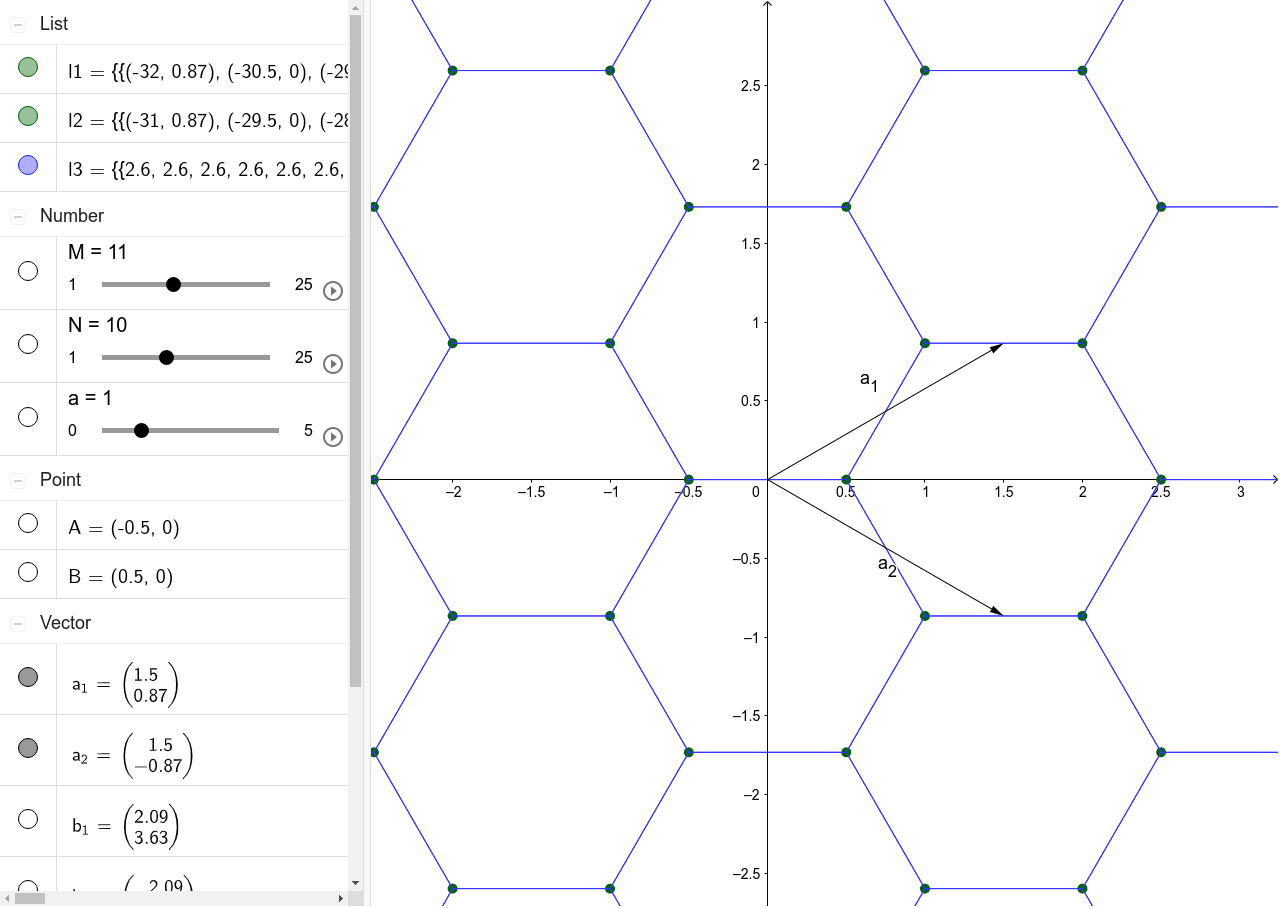Hide list l2 via green circle
This screenshot has height=908, width=1280.
pyautogui.click(x=28, y=117)
